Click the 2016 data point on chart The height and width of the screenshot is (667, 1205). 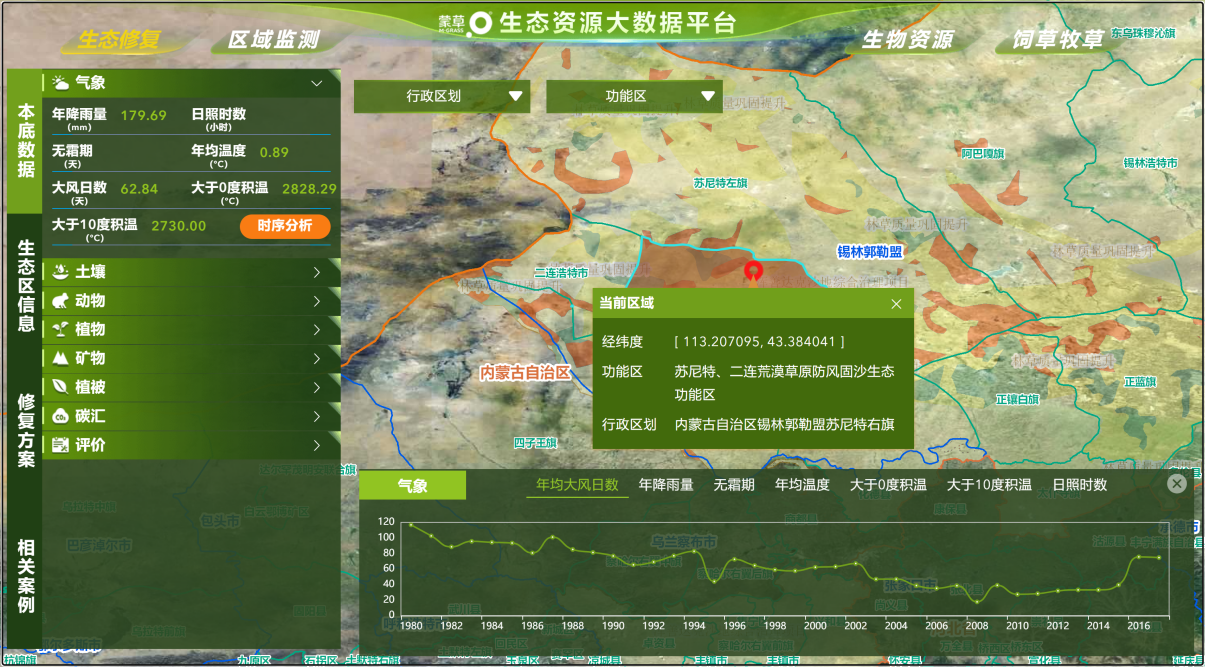[1138, 557]
